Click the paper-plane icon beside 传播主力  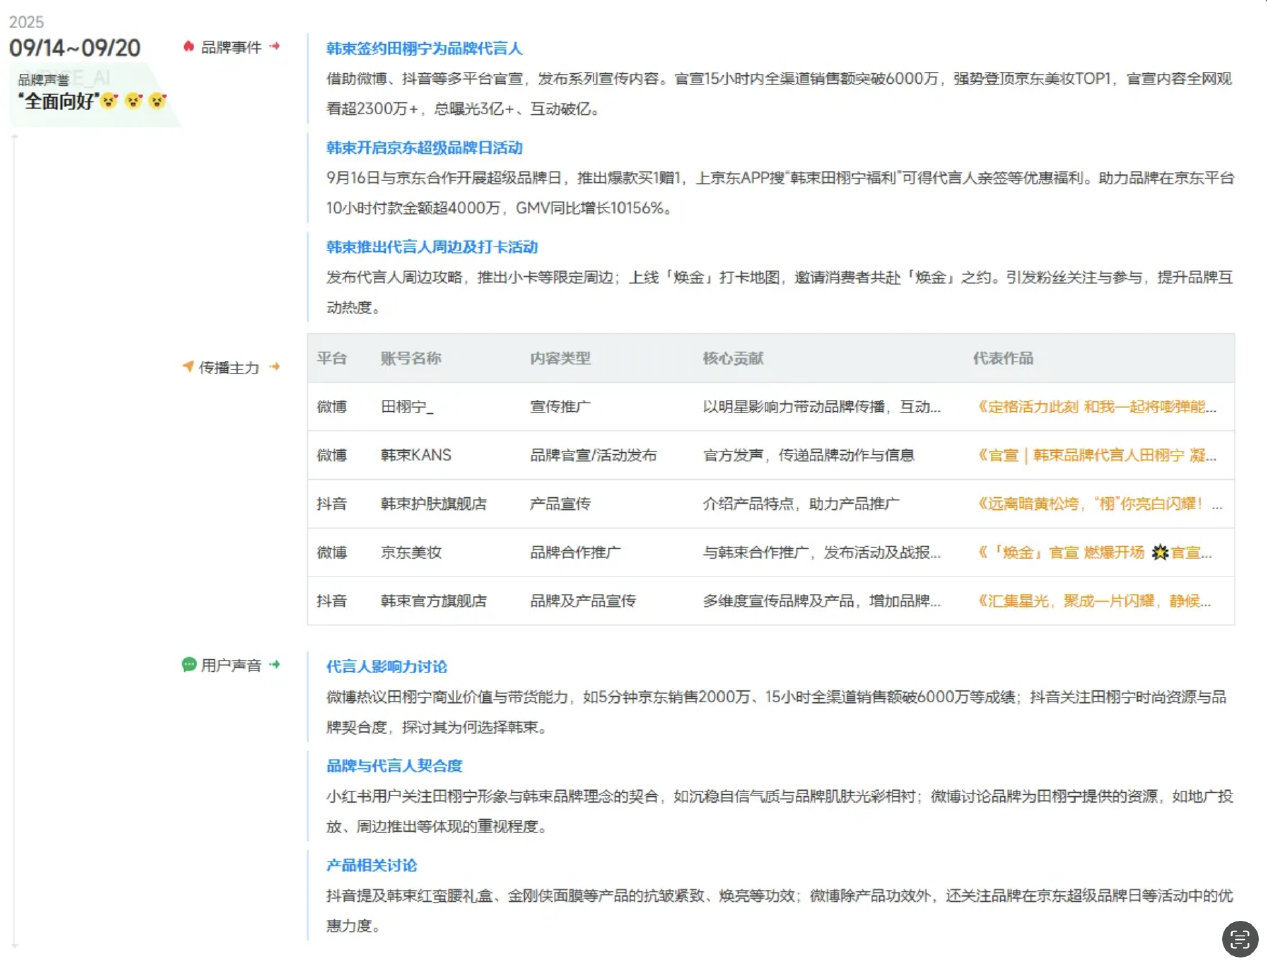188,367
